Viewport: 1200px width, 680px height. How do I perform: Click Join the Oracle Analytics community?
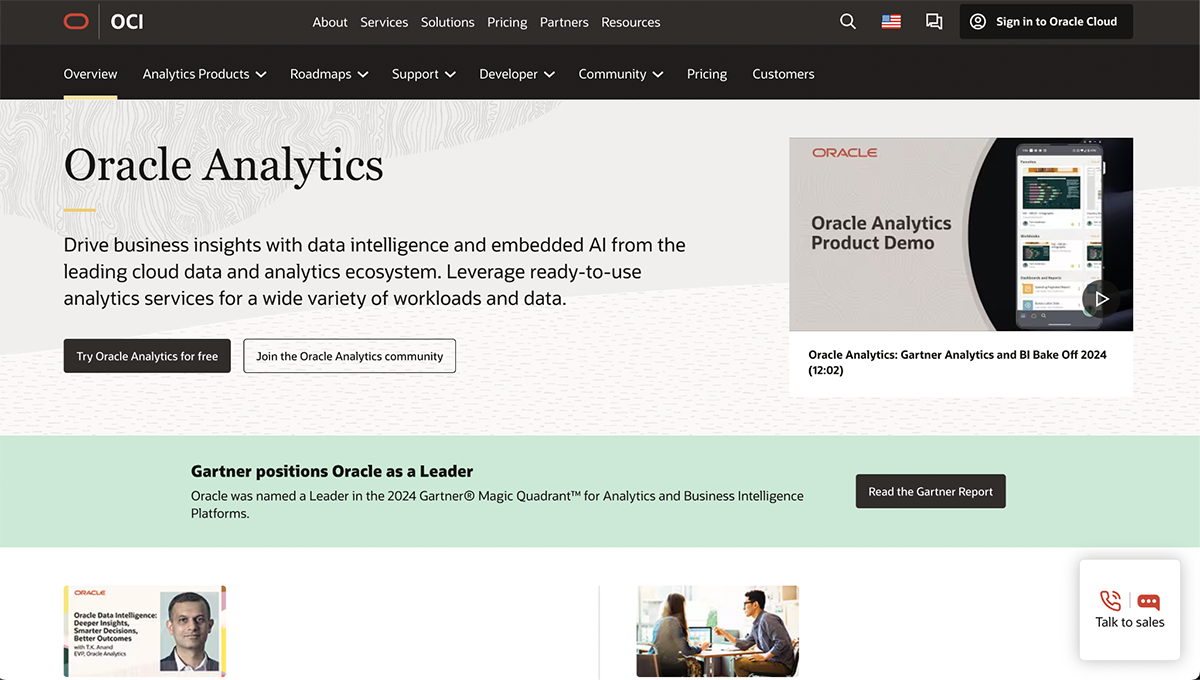tap(349, 356)
